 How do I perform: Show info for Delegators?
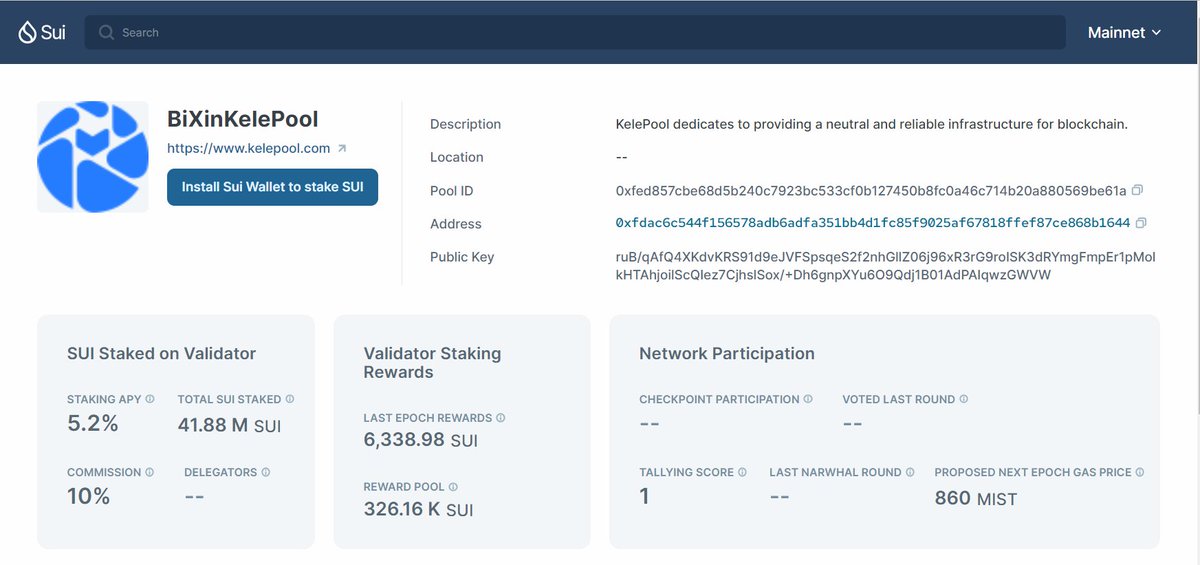click(265, 472)
